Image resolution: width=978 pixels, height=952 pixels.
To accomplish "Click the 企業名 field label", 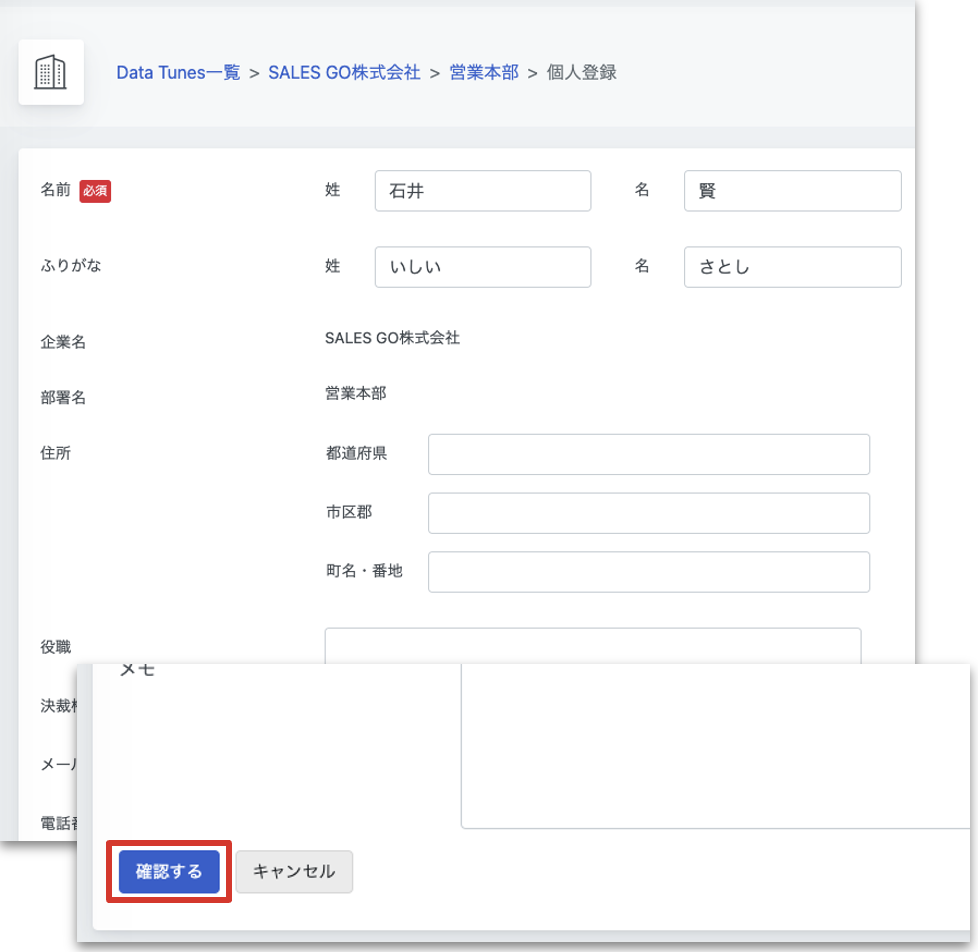I will (x=63, y=342).
